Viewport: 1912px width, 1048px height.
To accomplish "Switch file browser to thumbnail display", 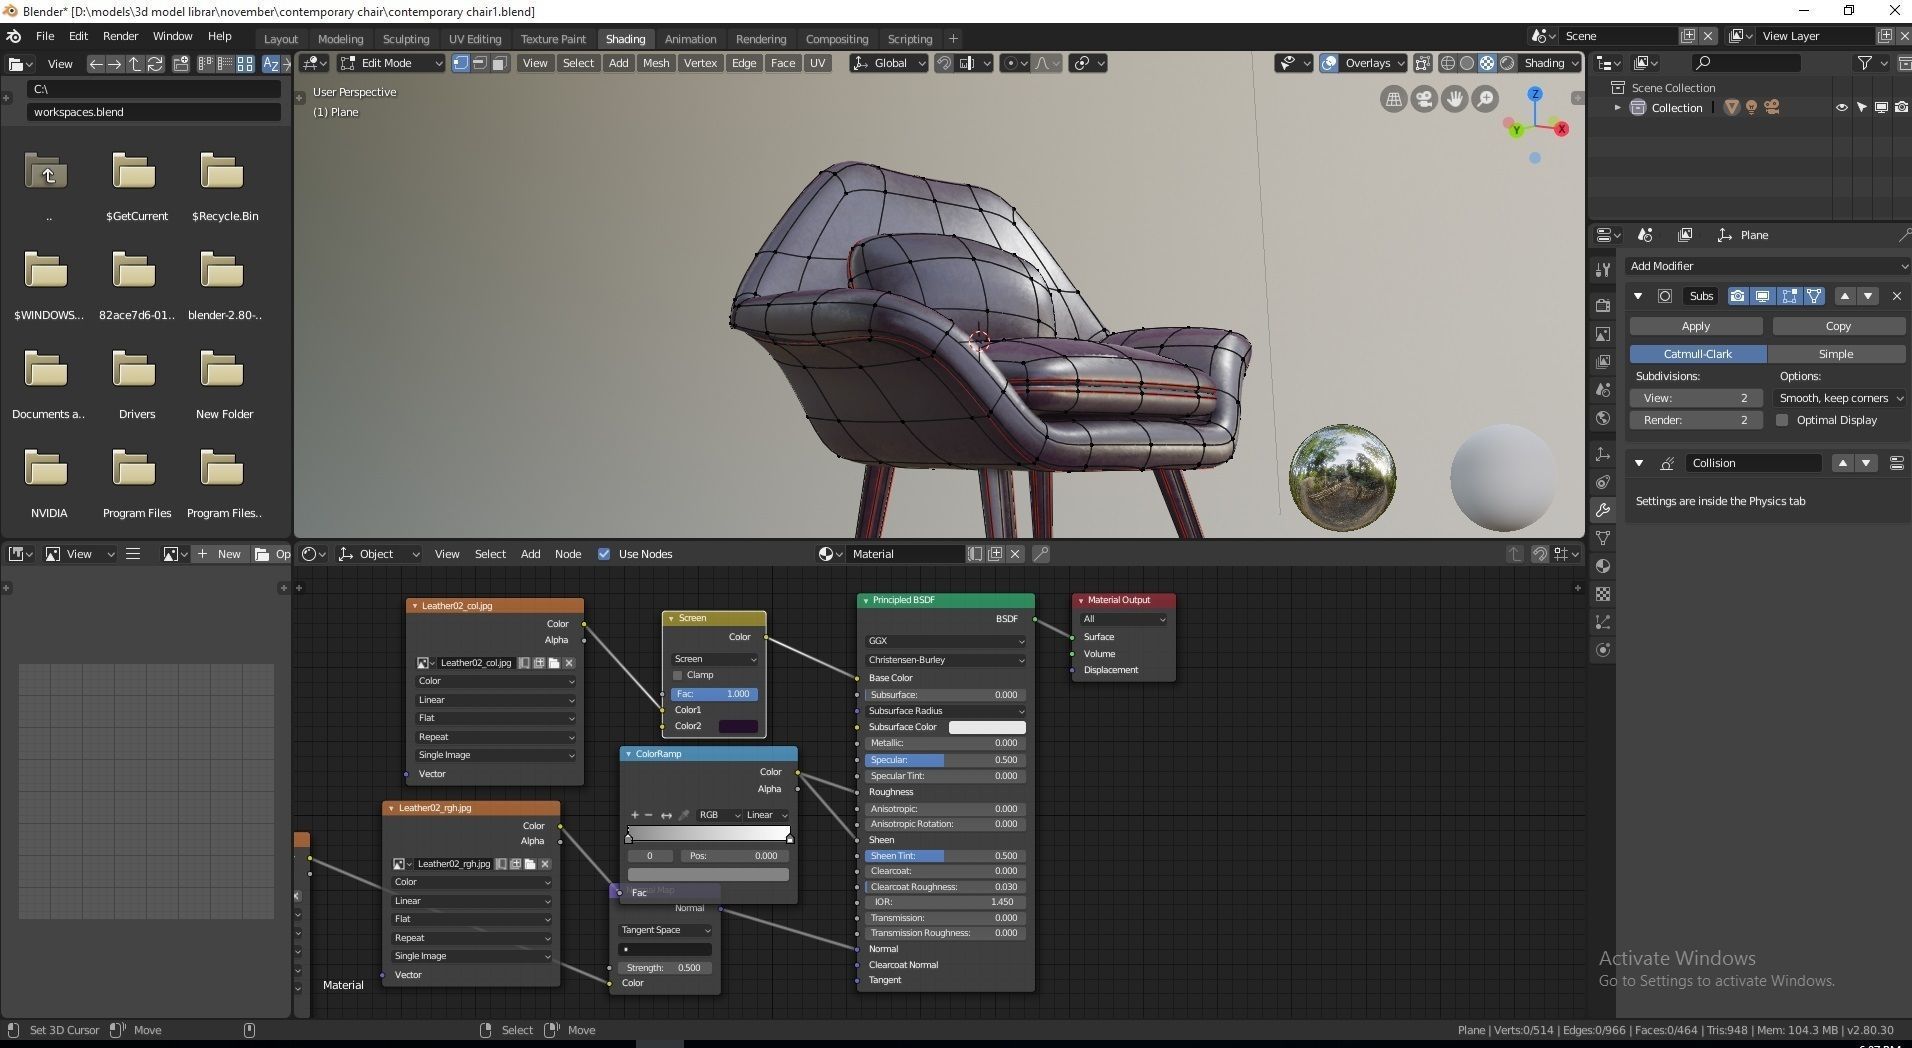I will 245,64.
